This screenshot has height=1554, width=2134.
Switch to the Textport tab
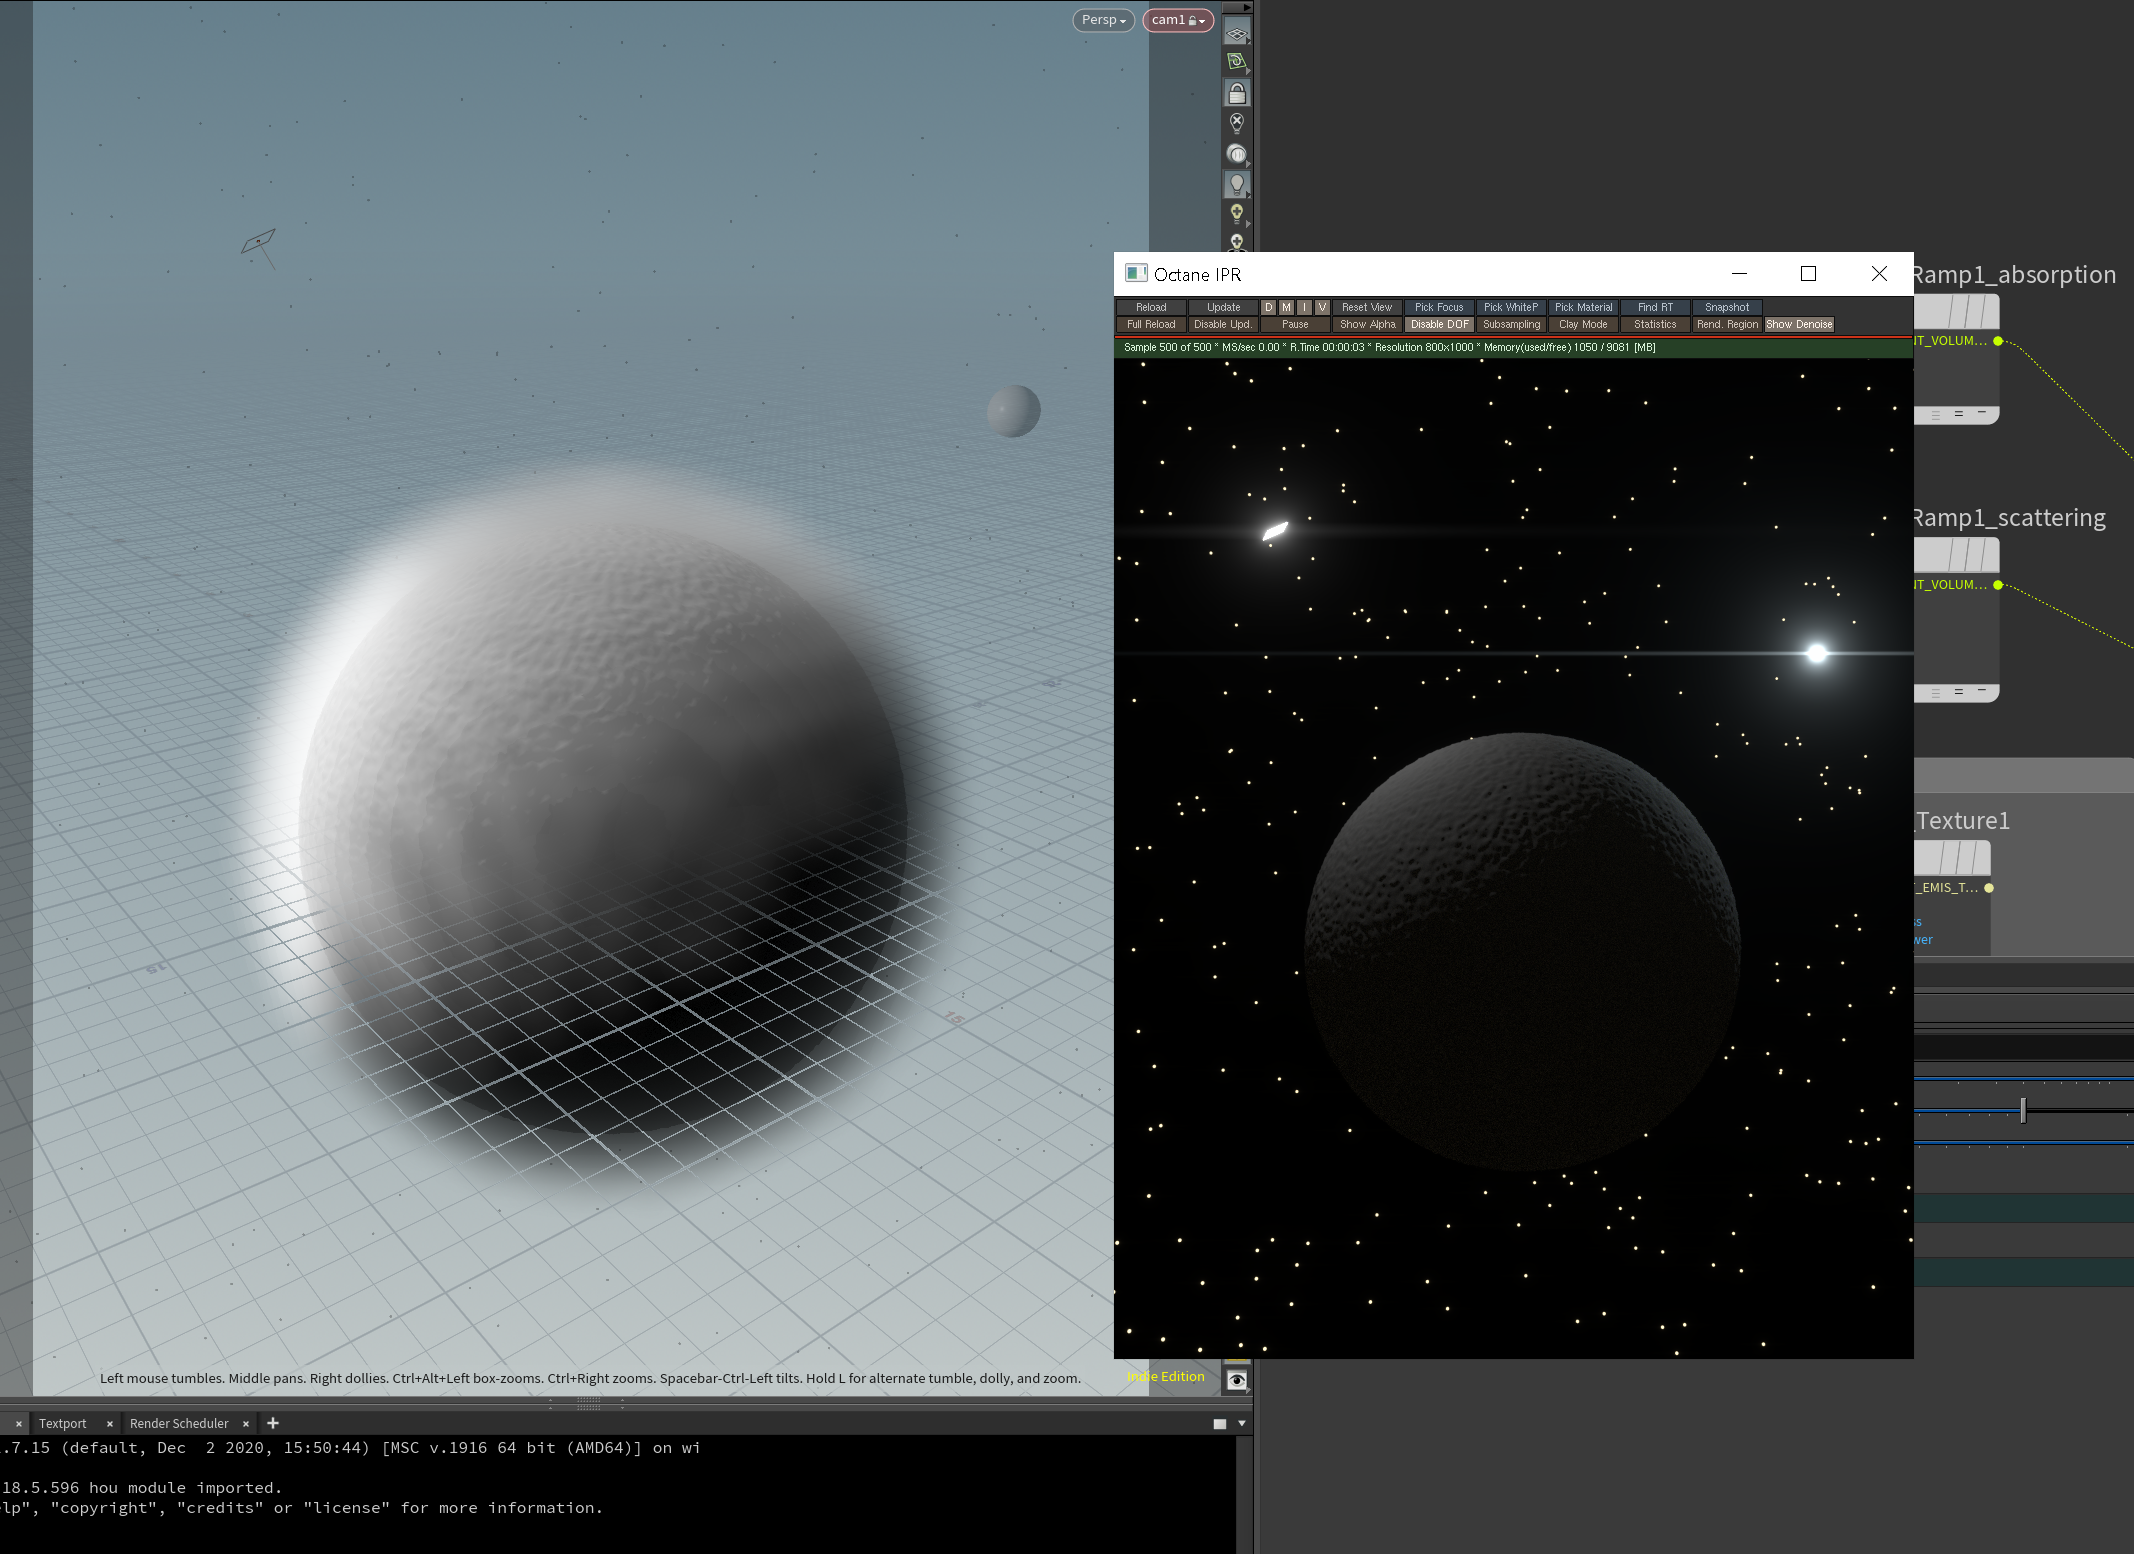click(63, 1423)
